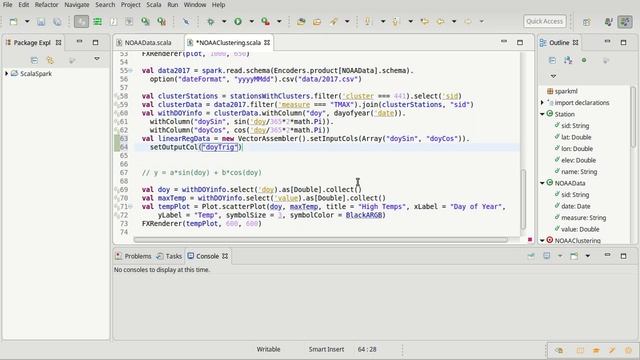Open the New file dropdown arrow
The image size is (640, 360).
point(27,21)
